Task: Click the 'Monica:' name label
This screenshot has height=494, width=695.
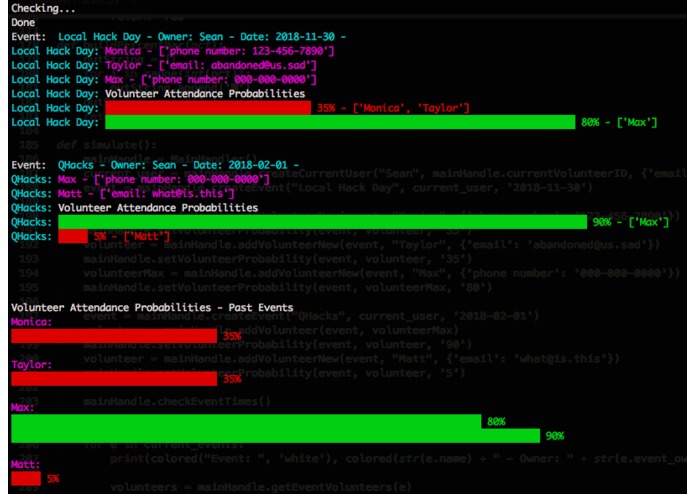Action: [31, 322]
